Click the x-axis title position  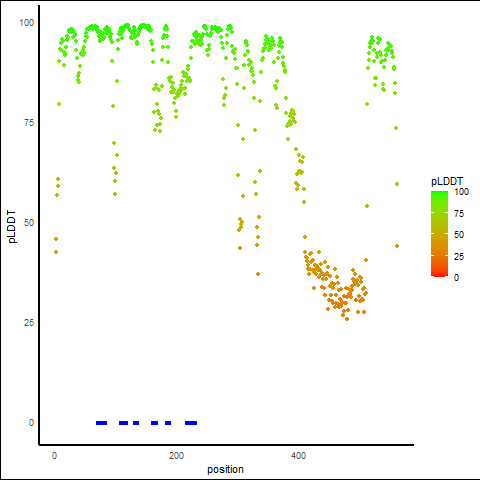[225, 469]
